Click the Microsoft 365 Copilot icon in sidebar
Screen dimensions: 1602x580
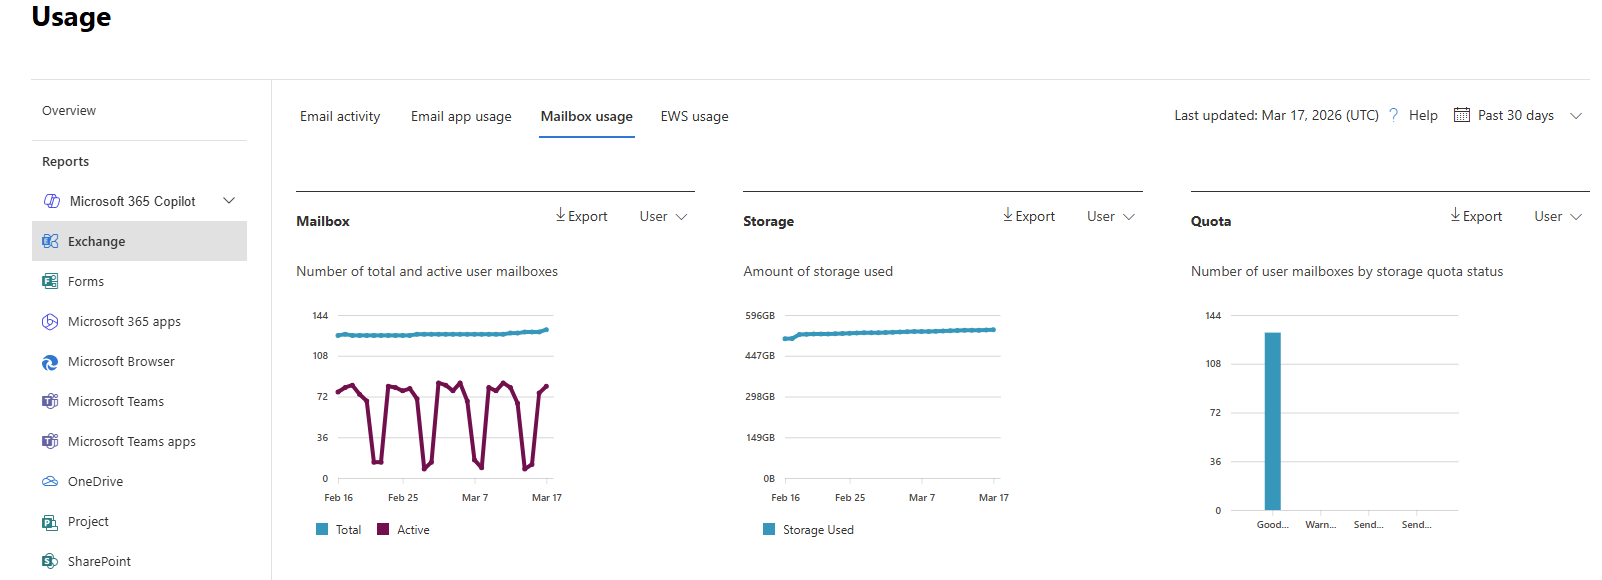click(52, 201)
